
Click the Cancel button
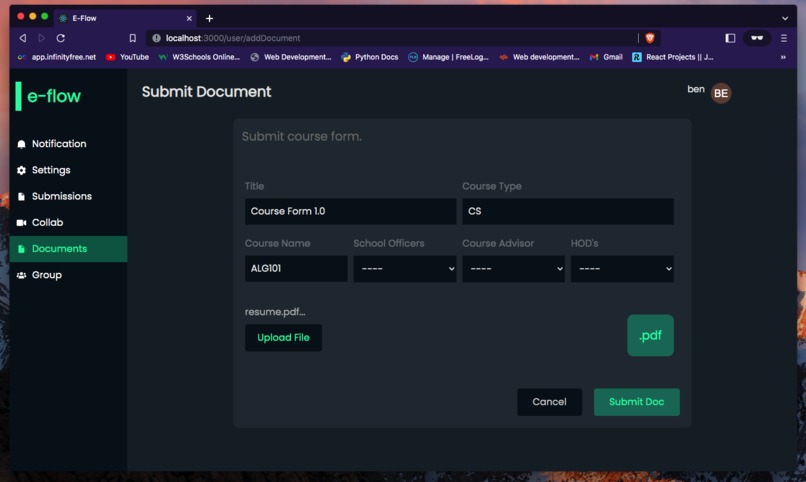click(549, 402)
